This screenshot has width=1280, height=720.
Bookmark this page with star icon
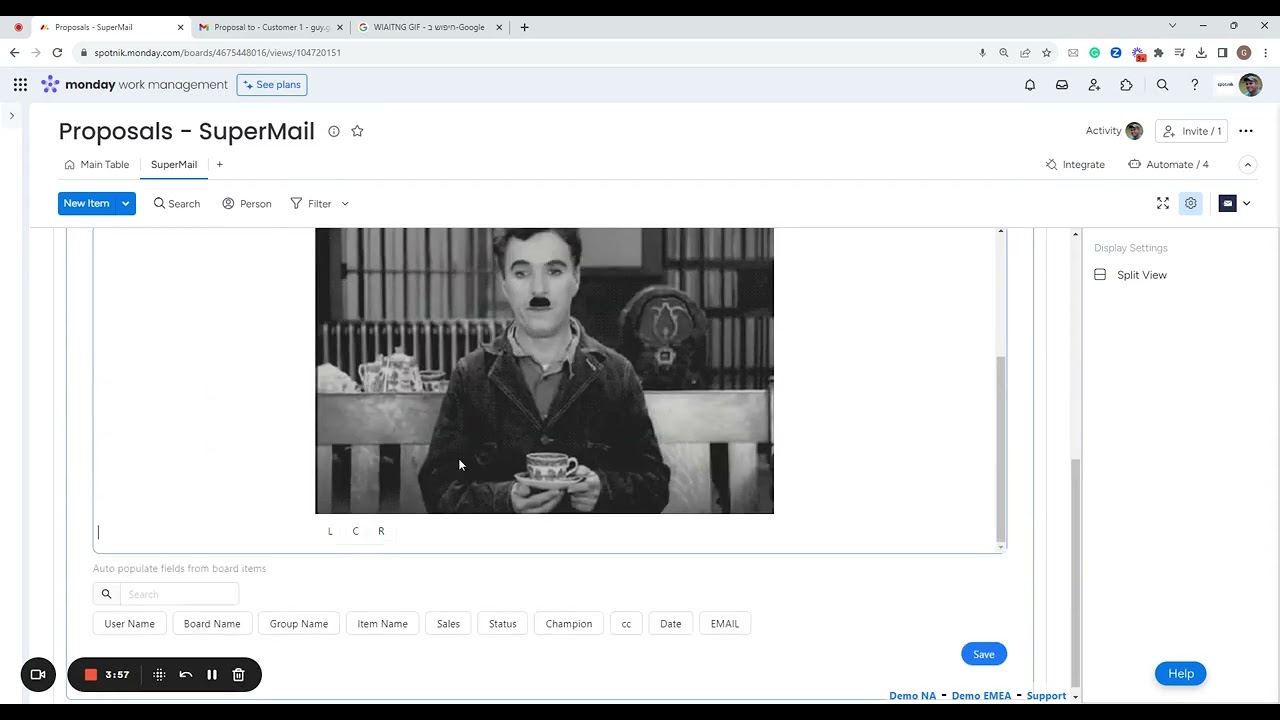[1047, 53]
